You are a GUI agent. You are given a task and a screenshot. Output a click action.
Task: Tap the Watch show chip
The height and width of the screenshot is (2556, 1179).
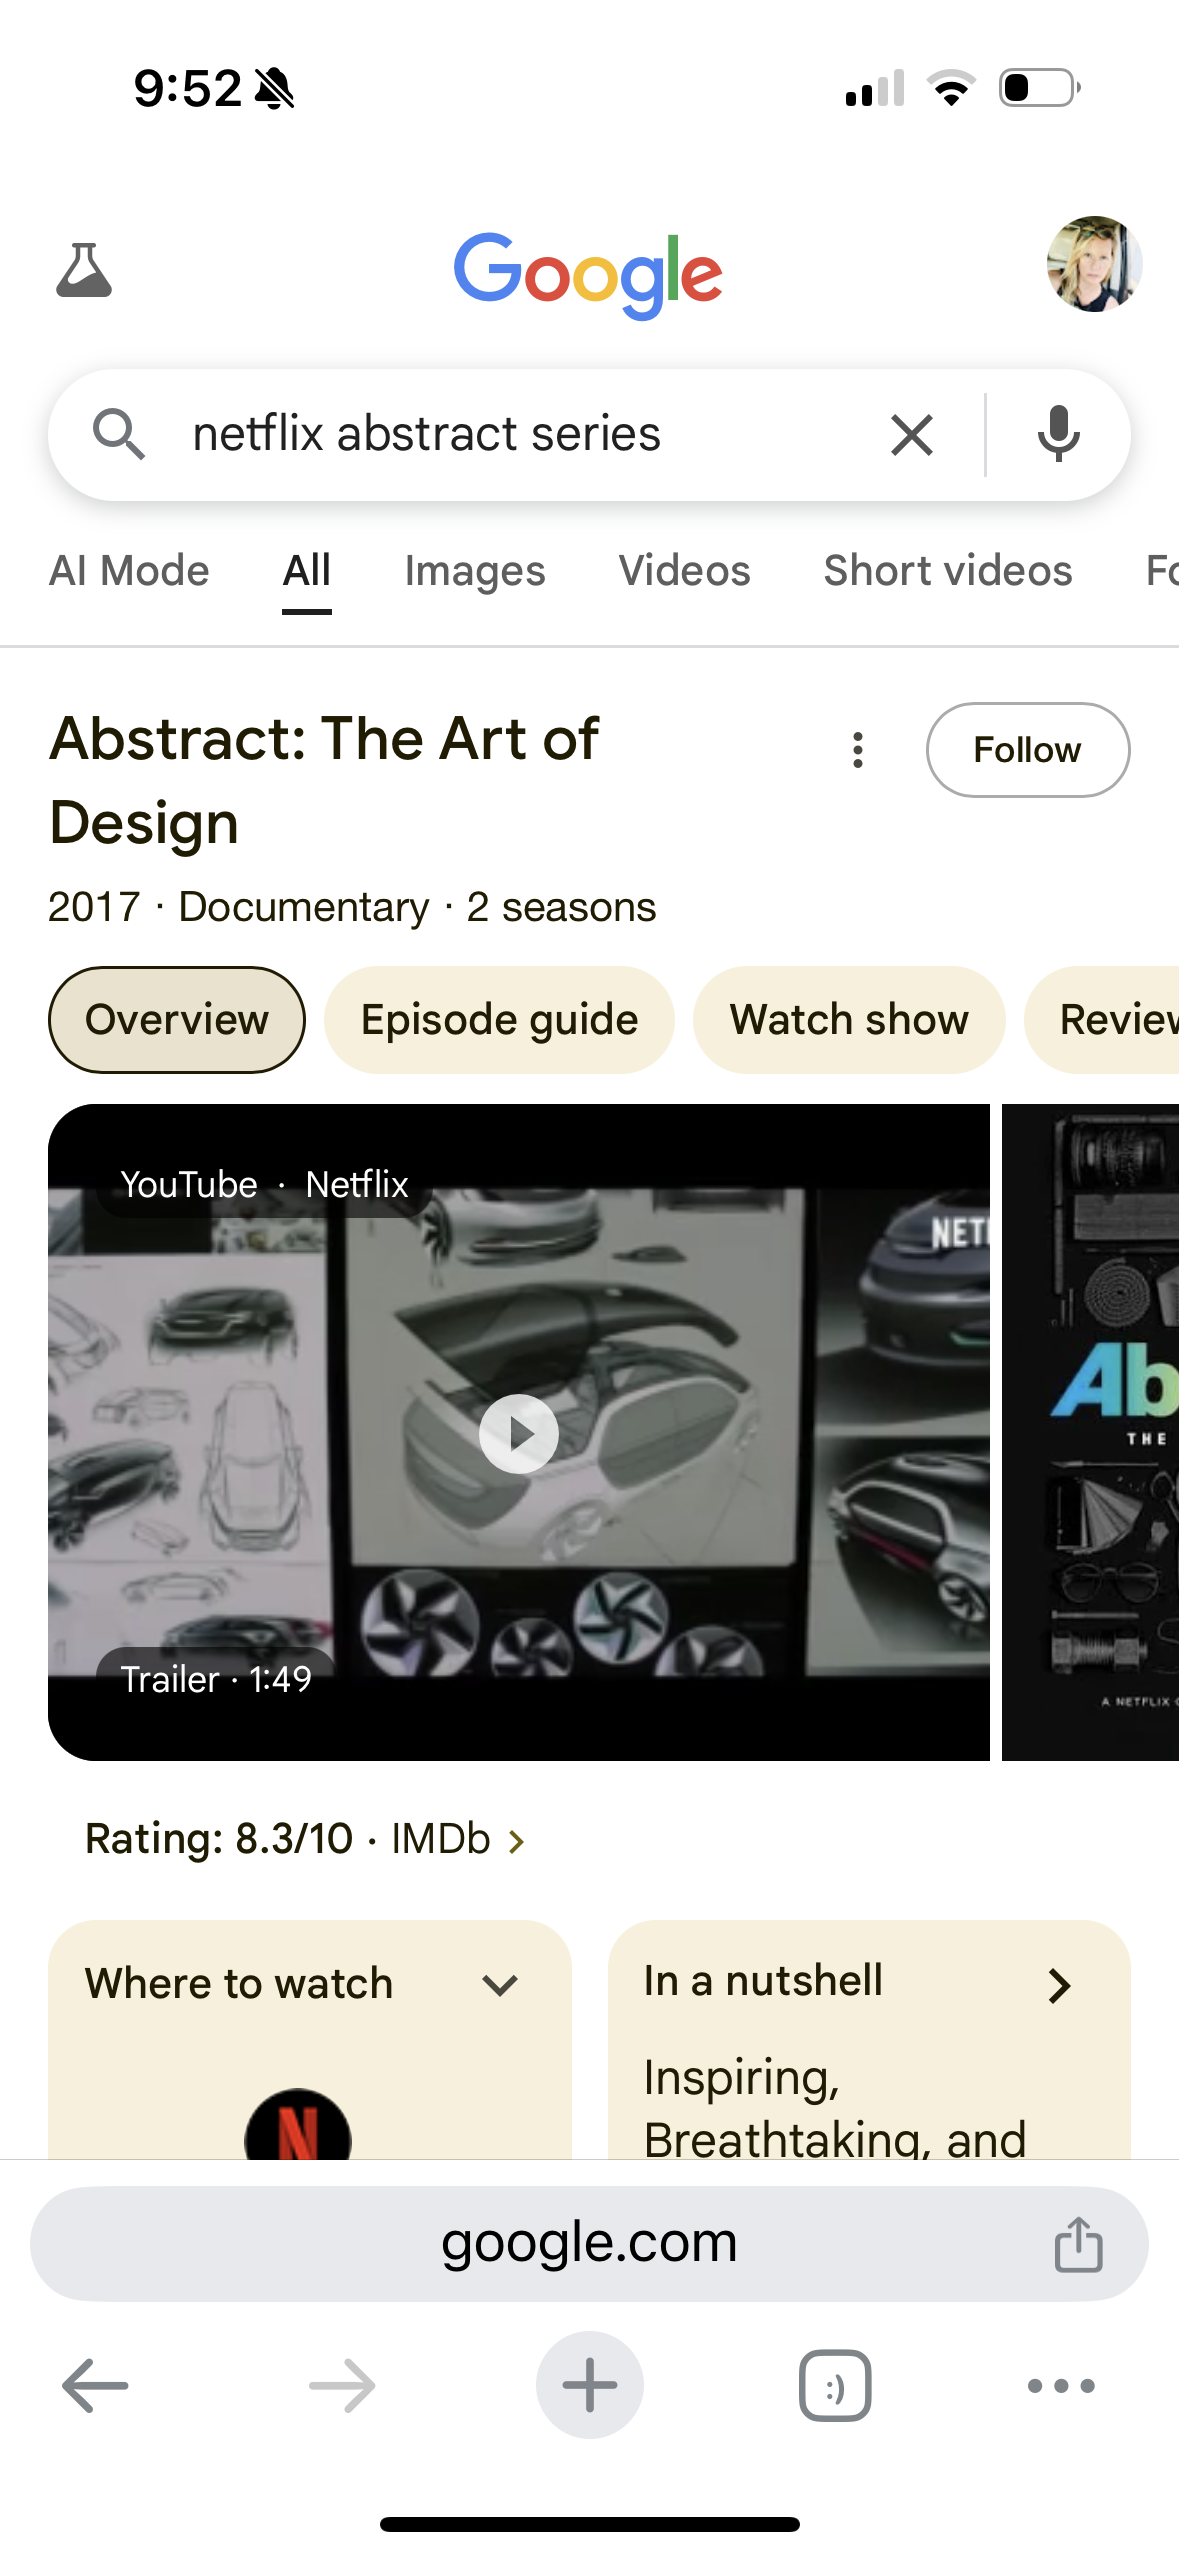(x=849, y=1020)
